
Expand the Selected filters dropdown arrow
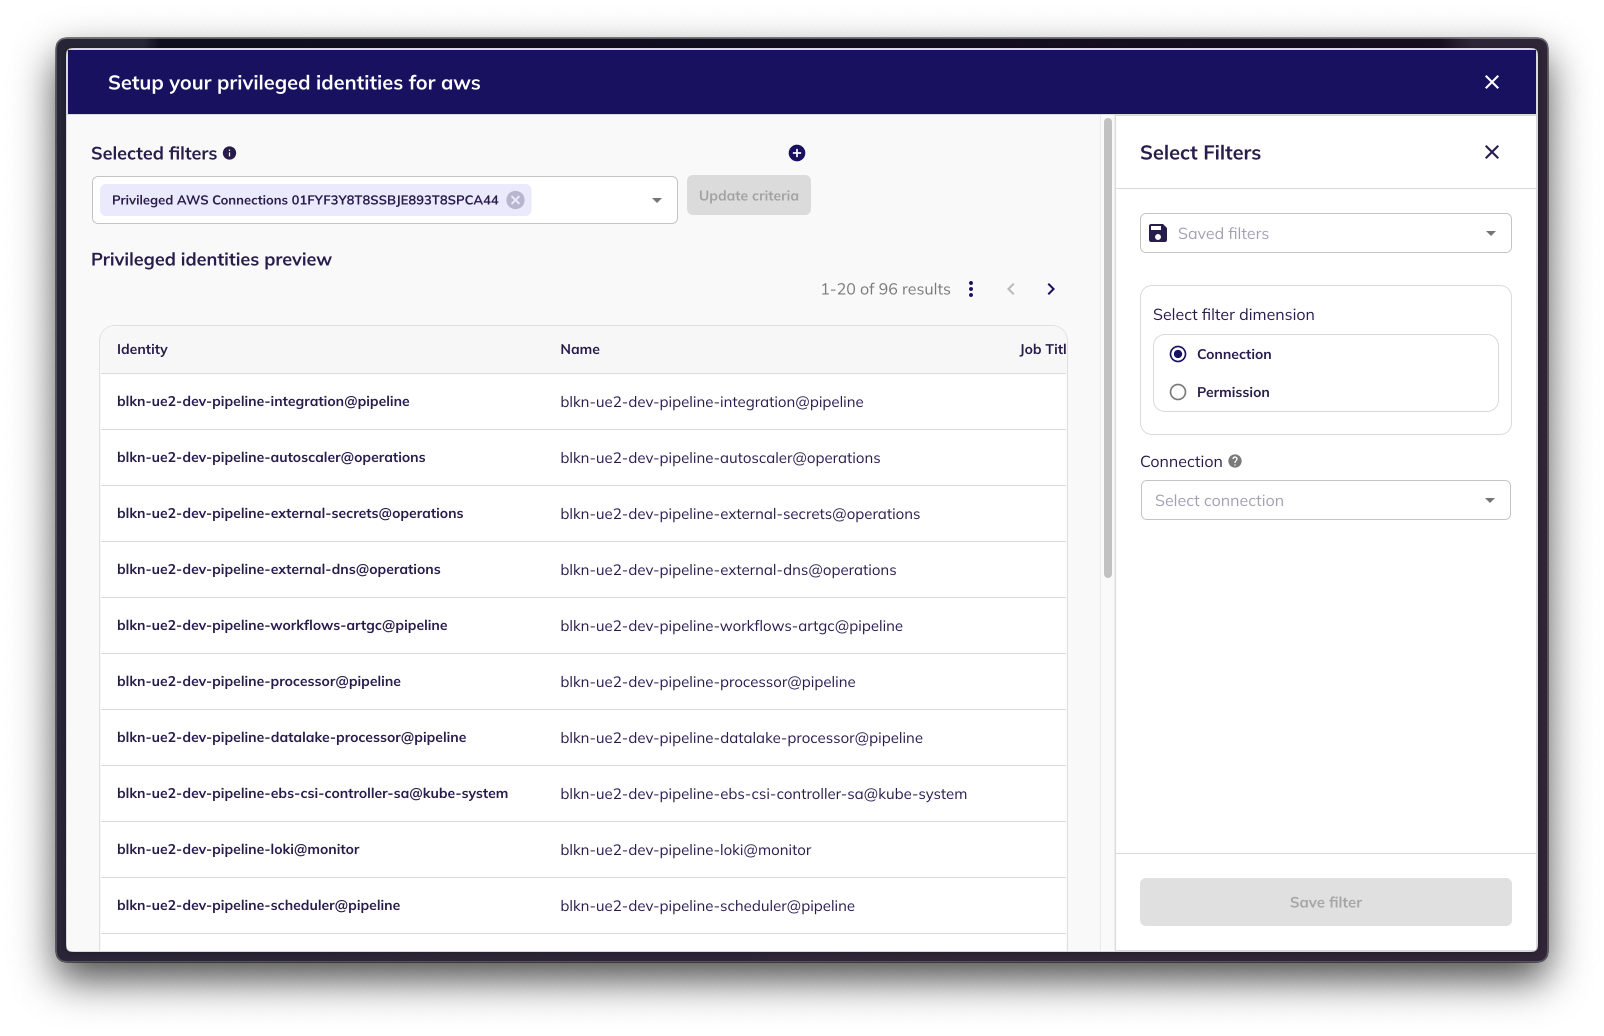pyautogui.click(x=657, y=200)
